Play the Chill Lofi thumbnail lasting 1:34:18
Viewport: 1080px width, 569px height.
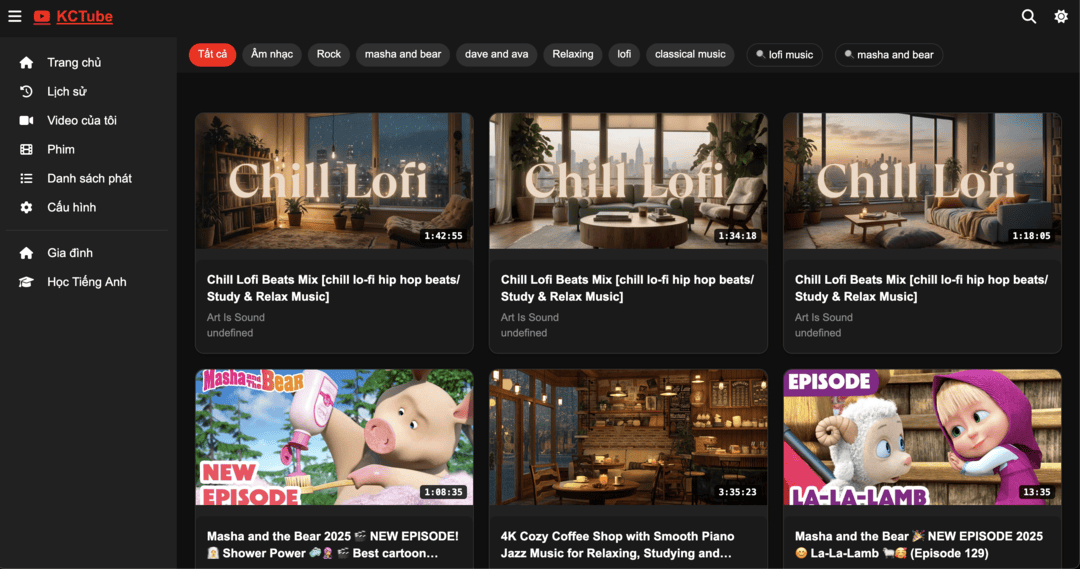(x=628, y=180)
